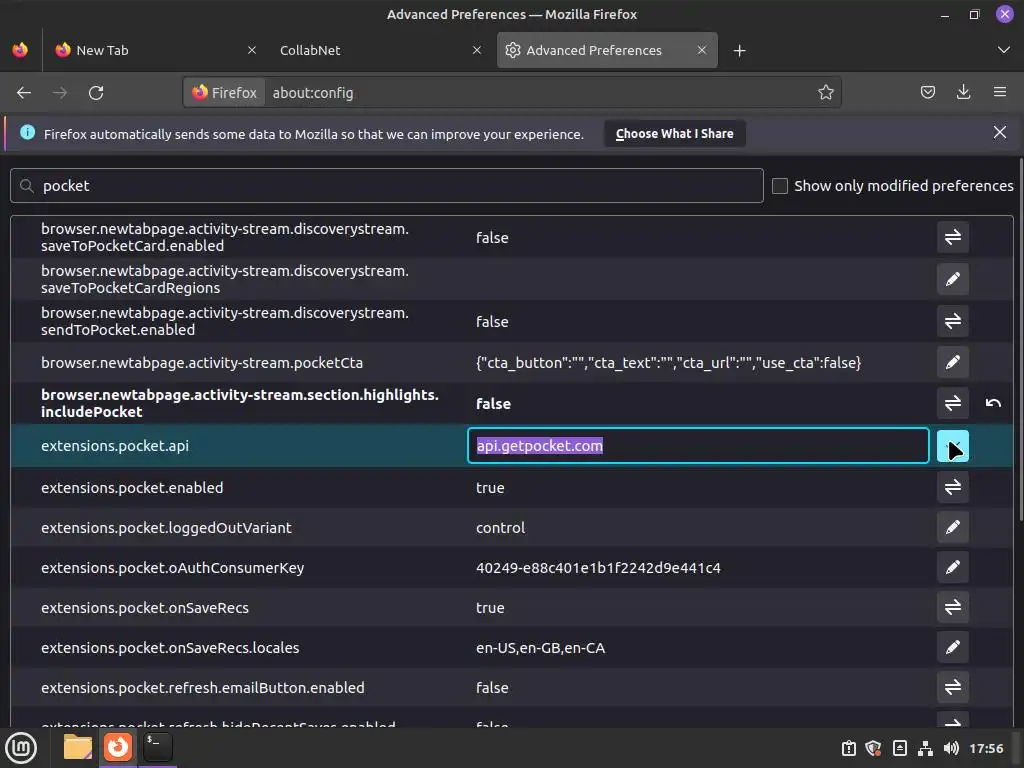Select the oAuthConsumerKey value text
Image resolution: width=1024 pixels, height=768 pixels.
click(598, 568)
